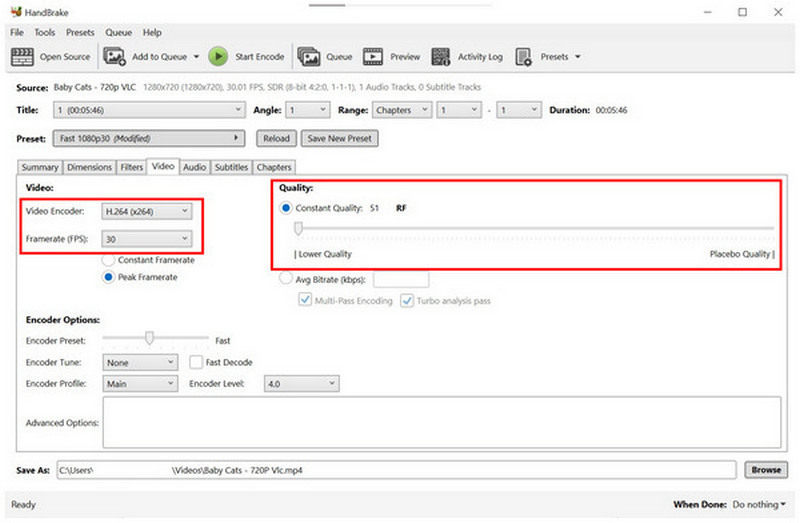Open the Queue icon in toolbar
Image resolution: width=800 pixels, height=523 pixels.
(x=308, y=57)
